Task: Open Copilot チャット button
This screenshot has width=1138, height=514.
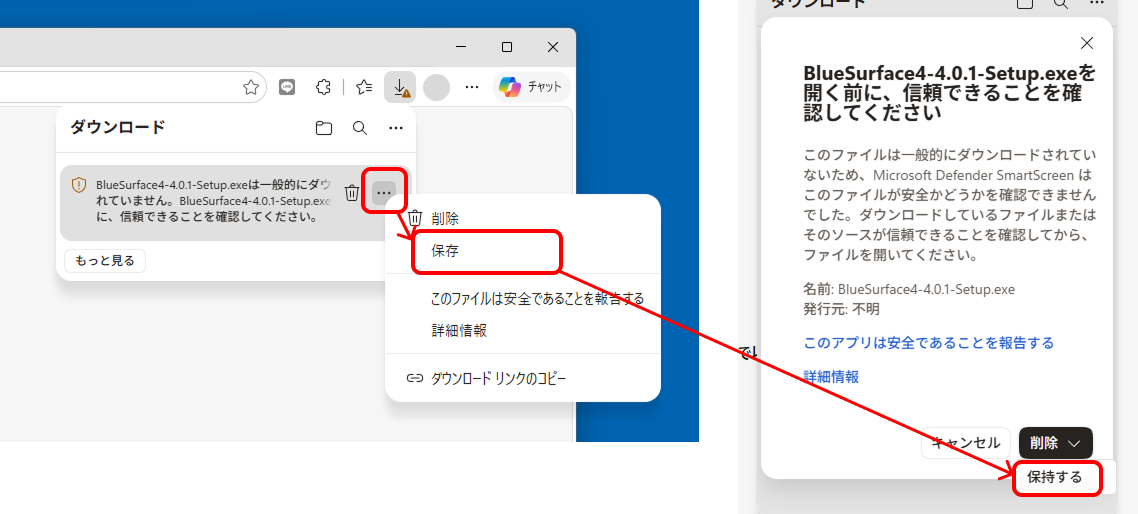Action: [531, 87]
